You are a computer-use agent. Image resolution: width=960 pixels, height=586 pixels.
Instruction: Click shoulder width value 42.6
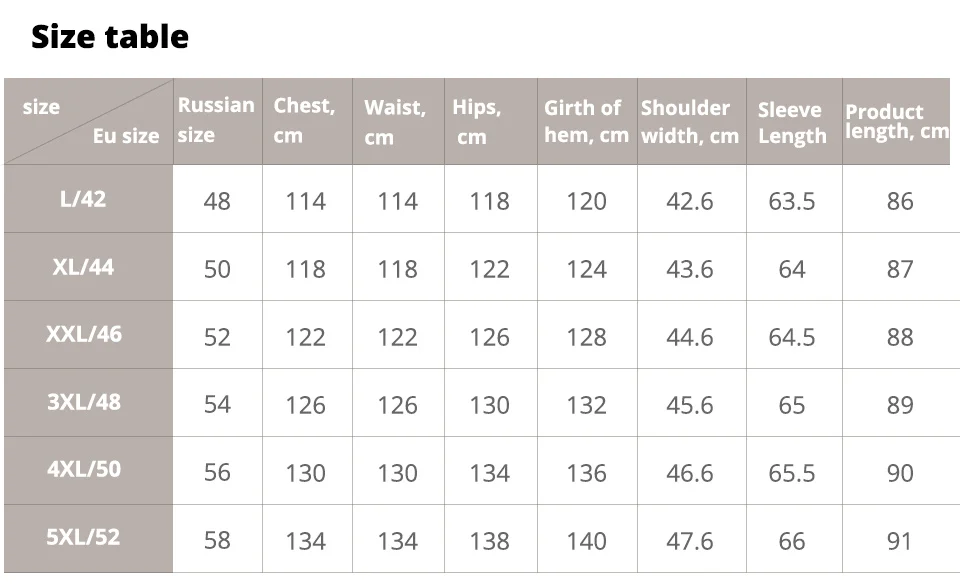coord(690,201)
